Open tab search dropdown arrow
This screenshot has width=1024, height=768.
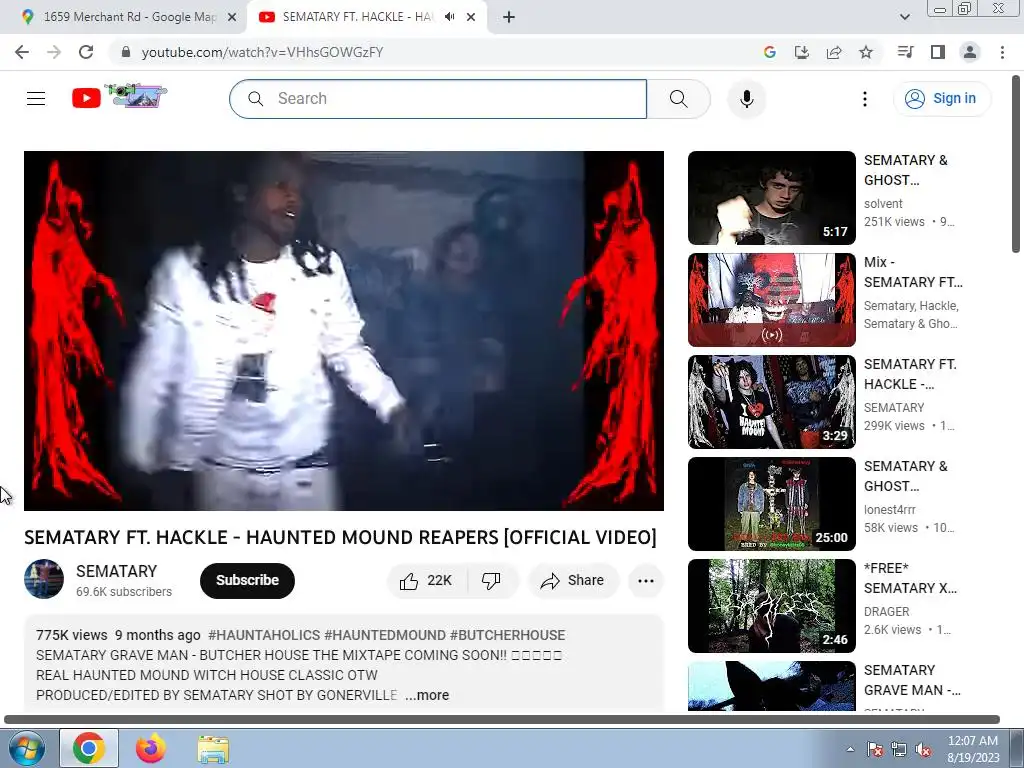pyautogui.click(x=904, y=17)
